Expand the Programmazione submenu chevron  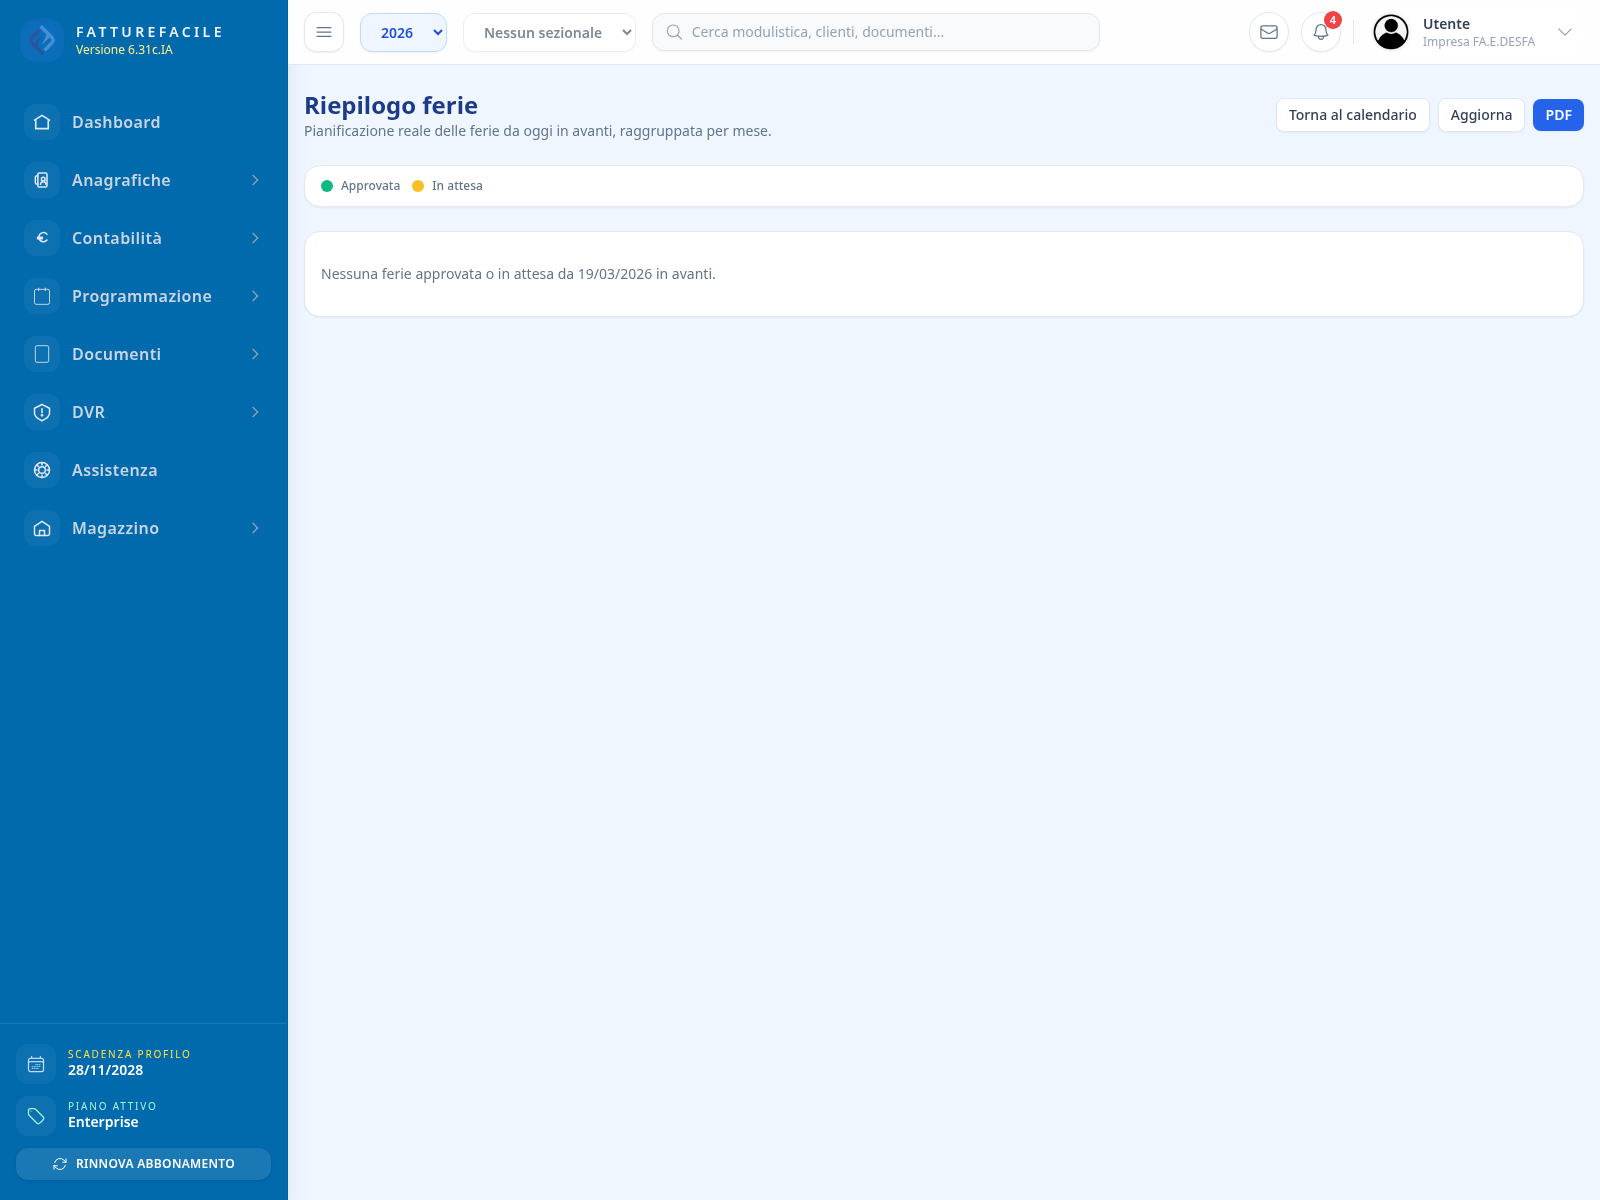pos(255,296)
